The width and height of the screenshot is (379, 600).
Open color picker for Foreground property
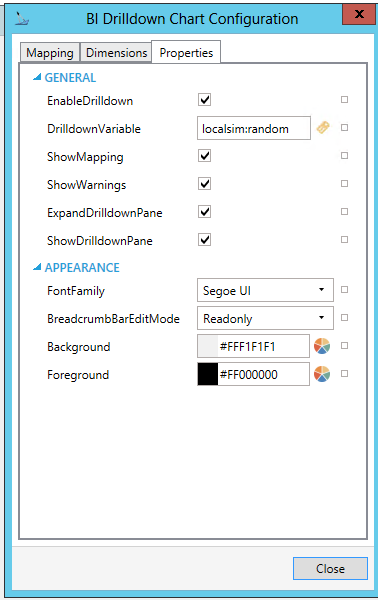pos(322,374)
